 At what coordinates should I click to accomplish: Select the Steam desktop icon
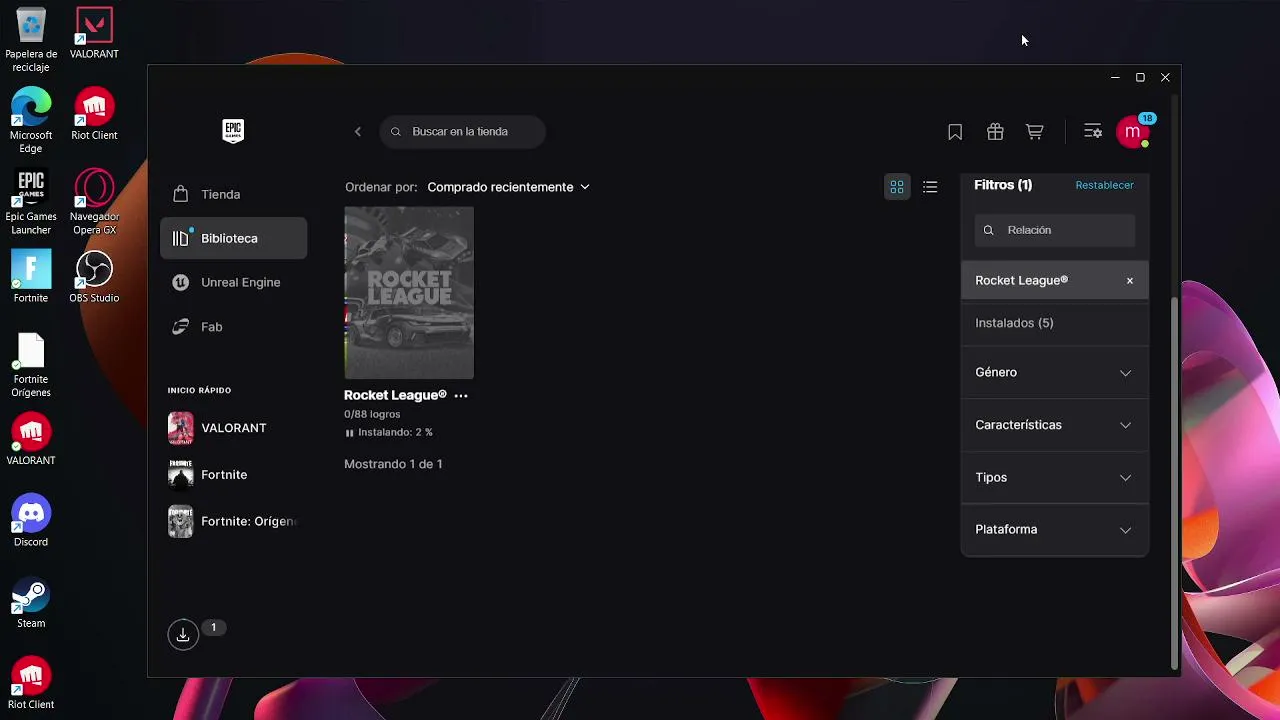click(31, 603)
